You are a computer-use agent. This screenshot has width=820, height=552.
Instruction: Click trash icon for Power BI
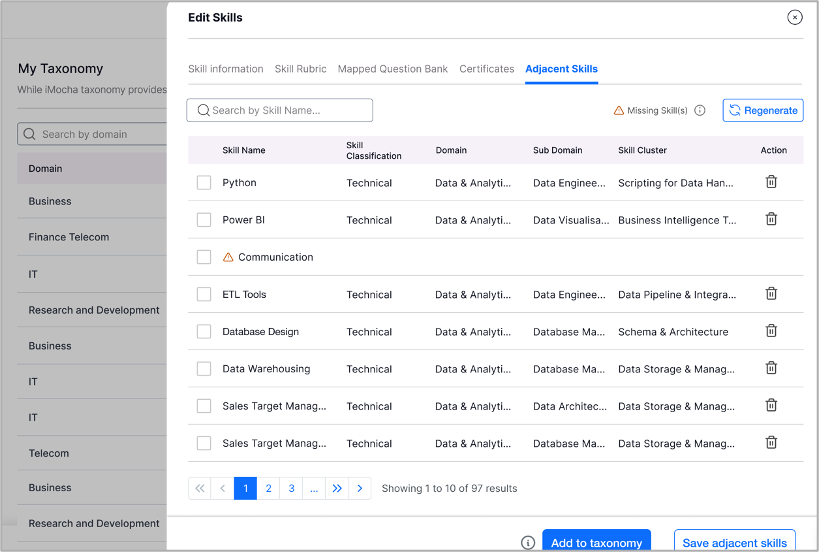[771, 219]
